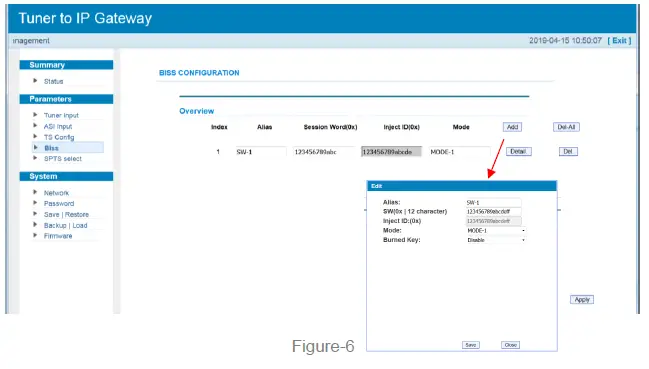Screen dimensions: 649x369
Task: Delete the SW-1 row with Del
Action: click(x=568, y=152)
